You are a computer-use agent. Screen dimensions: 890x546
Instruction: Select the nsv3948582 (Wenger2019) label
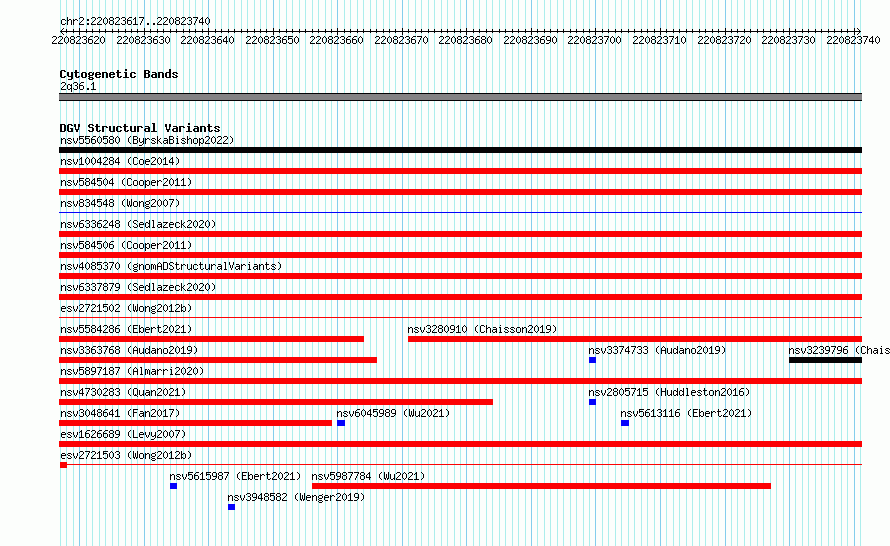296,497
